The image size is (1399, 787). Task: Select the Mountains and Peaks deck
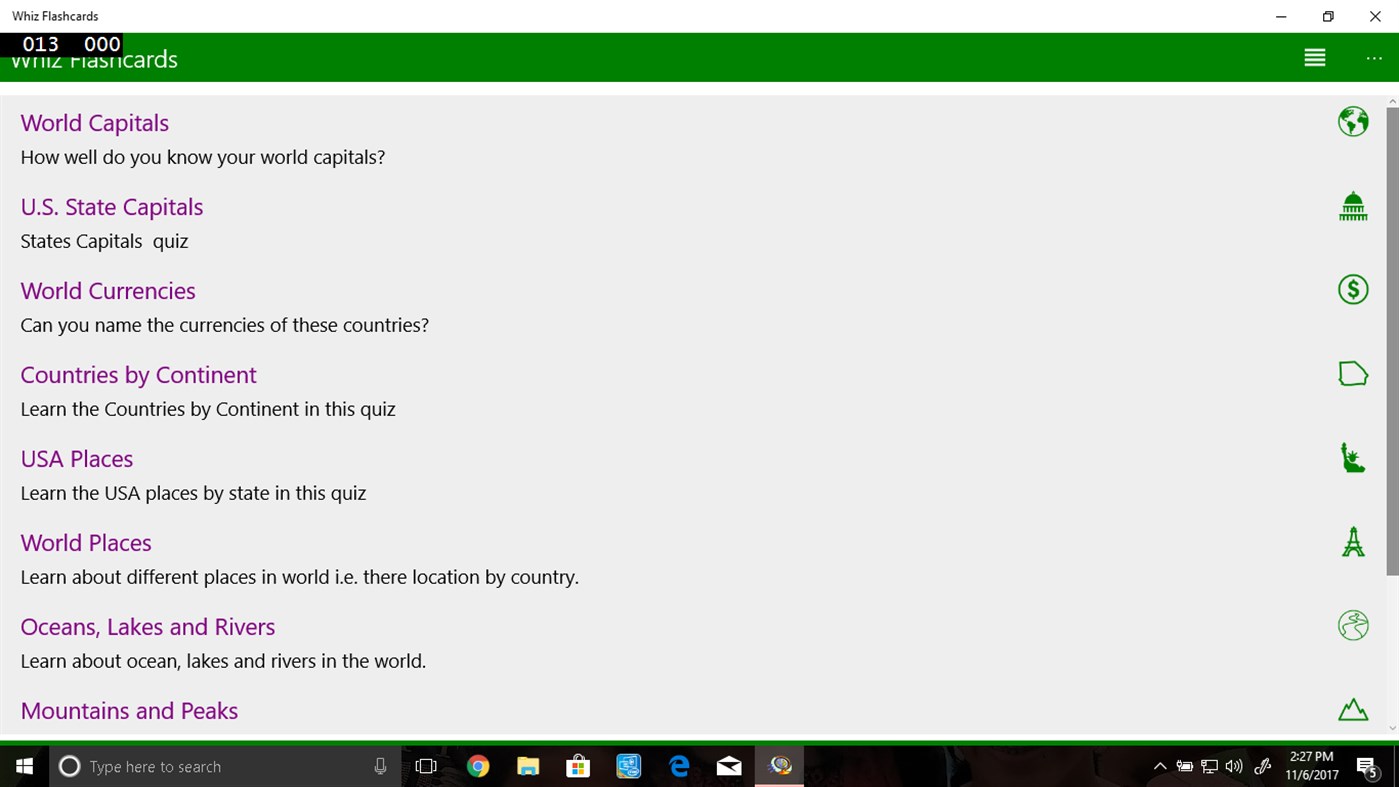pyautogui.click(x=129, y=710)
